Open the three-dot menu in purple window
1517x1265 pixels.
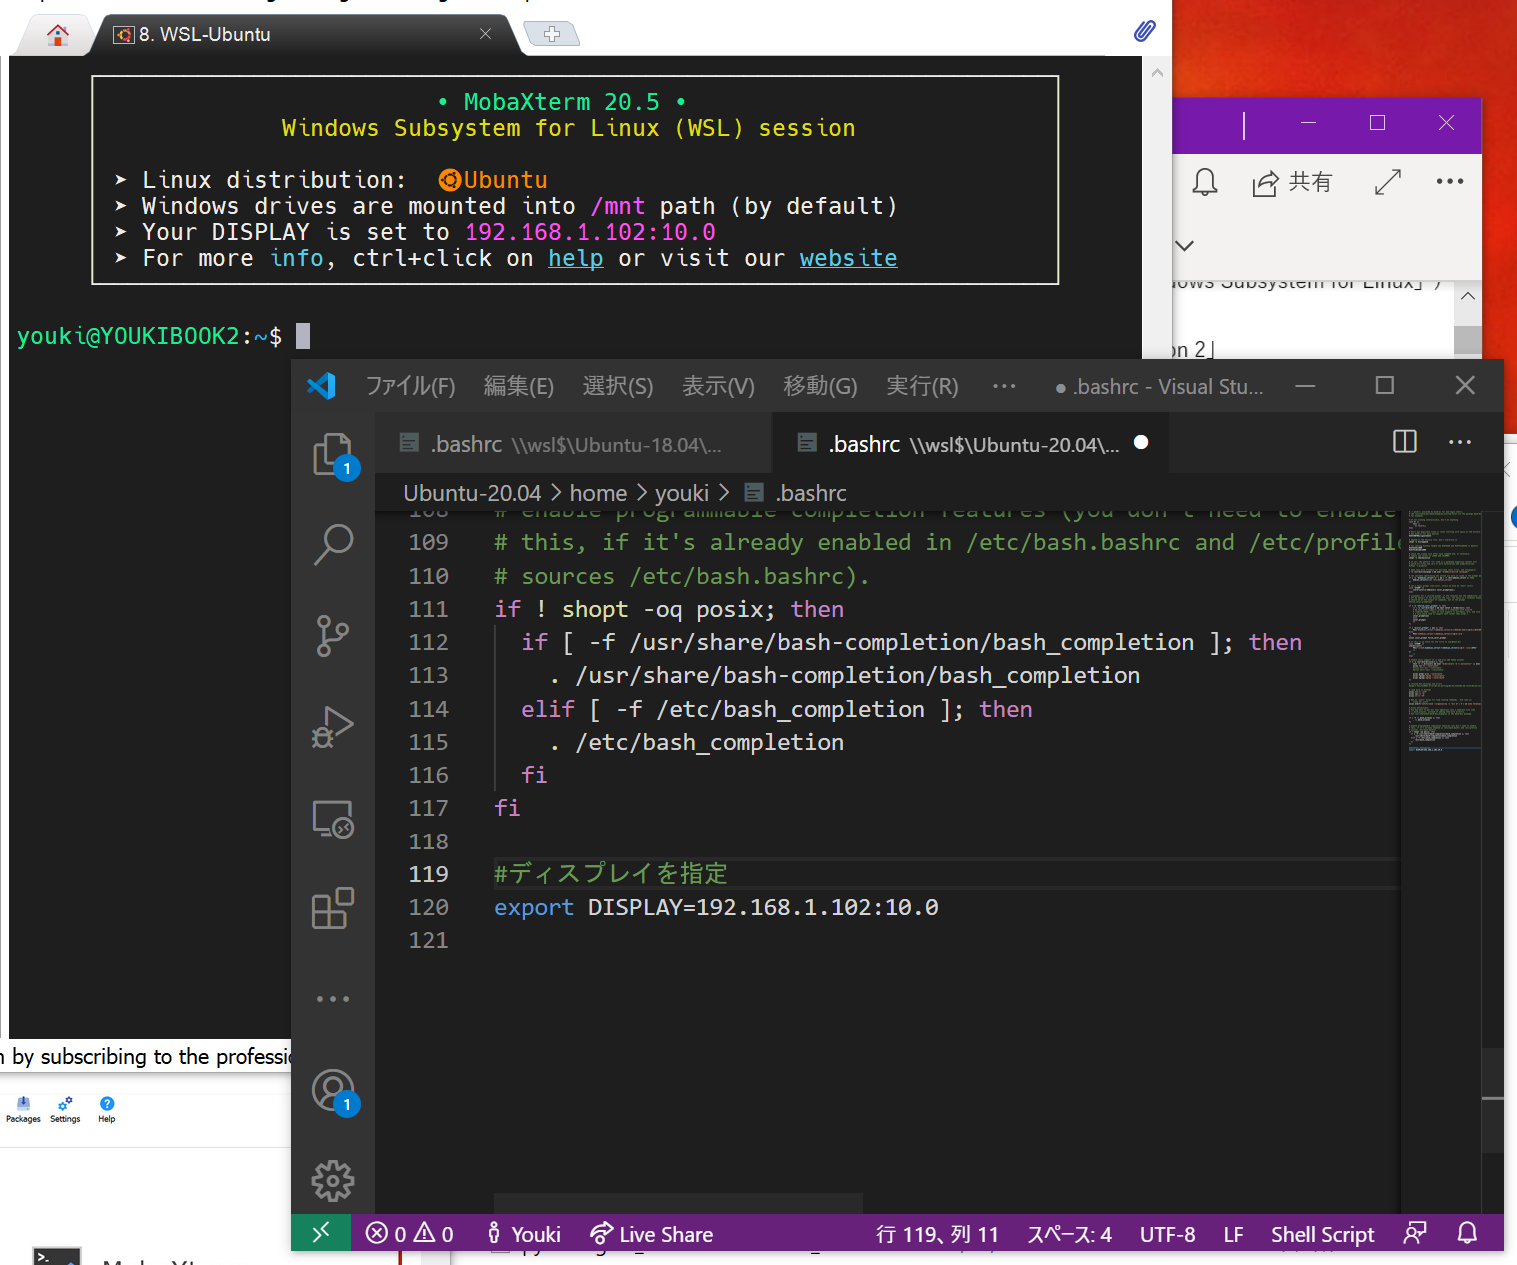click(1449, 182)
